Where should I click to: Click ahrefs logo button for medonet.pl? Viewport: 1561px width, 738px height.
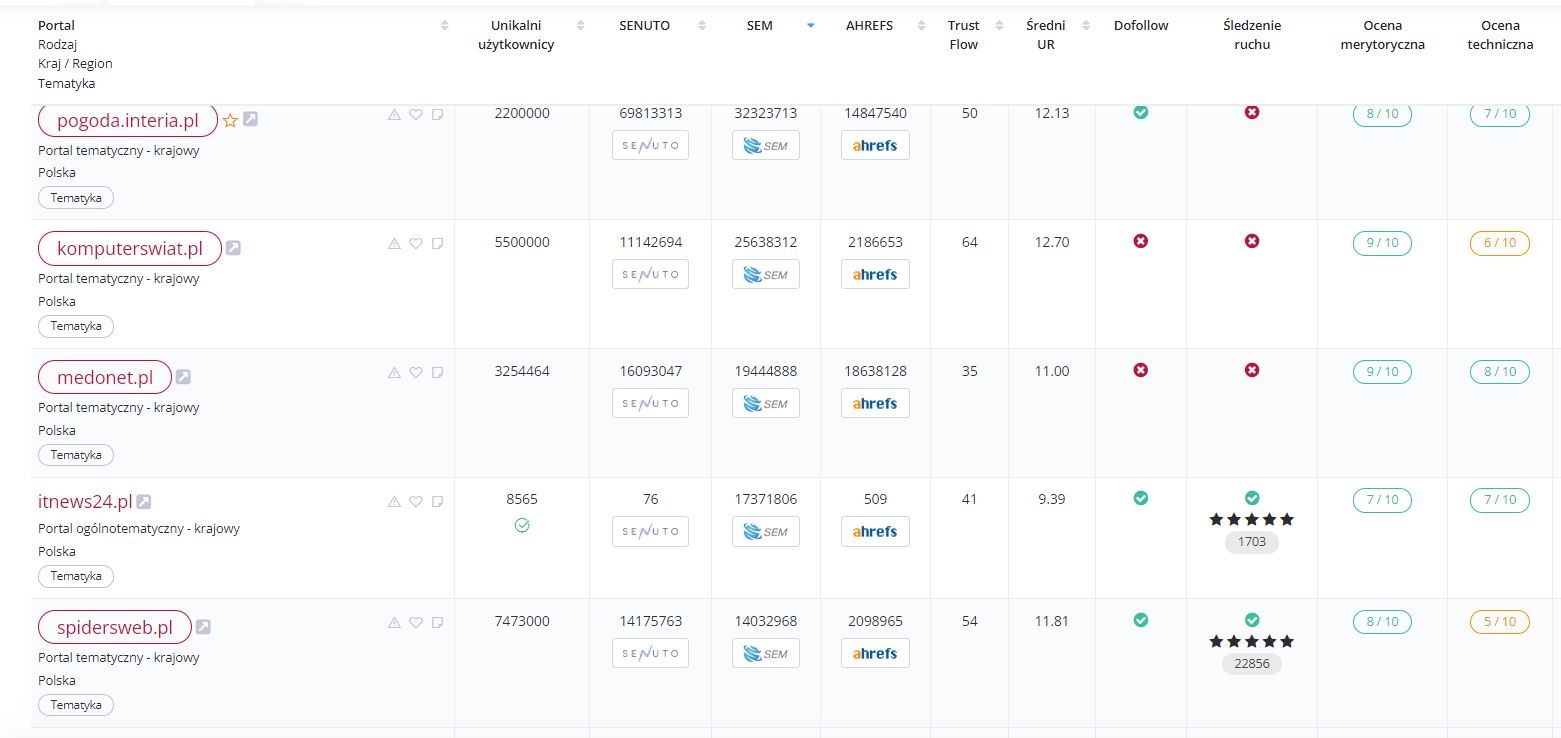[875, 403]
